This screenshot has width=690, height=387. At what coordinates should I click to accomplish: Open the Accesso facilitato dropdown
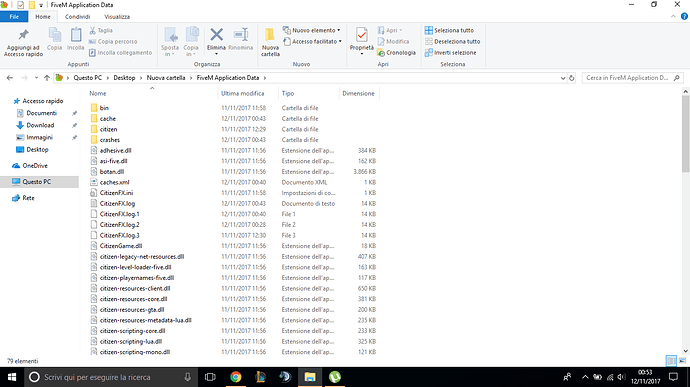tap(313, 41)
